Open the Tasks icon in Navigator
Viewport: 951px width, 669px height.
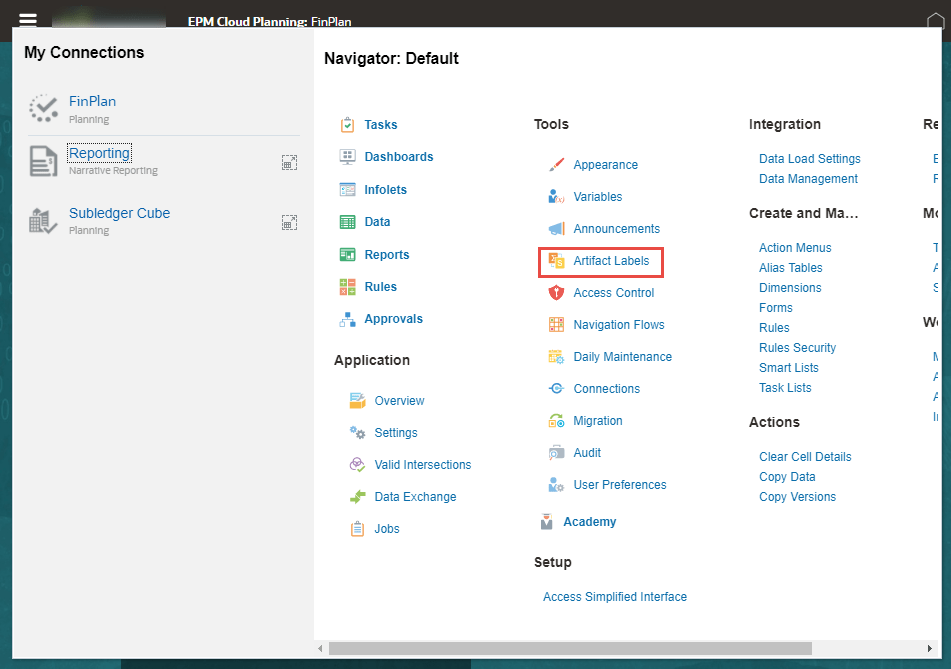coord(347,125)
